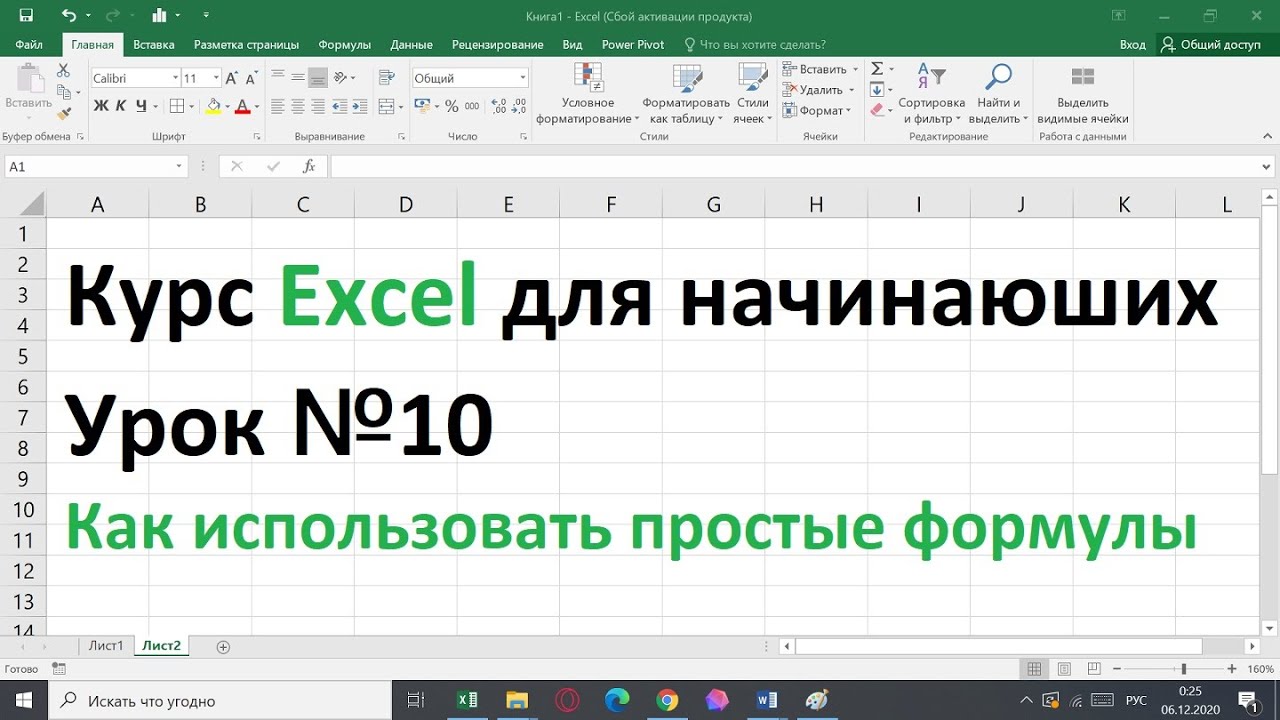
Task: Align cell text left
Action: click(x=278, y=106)
